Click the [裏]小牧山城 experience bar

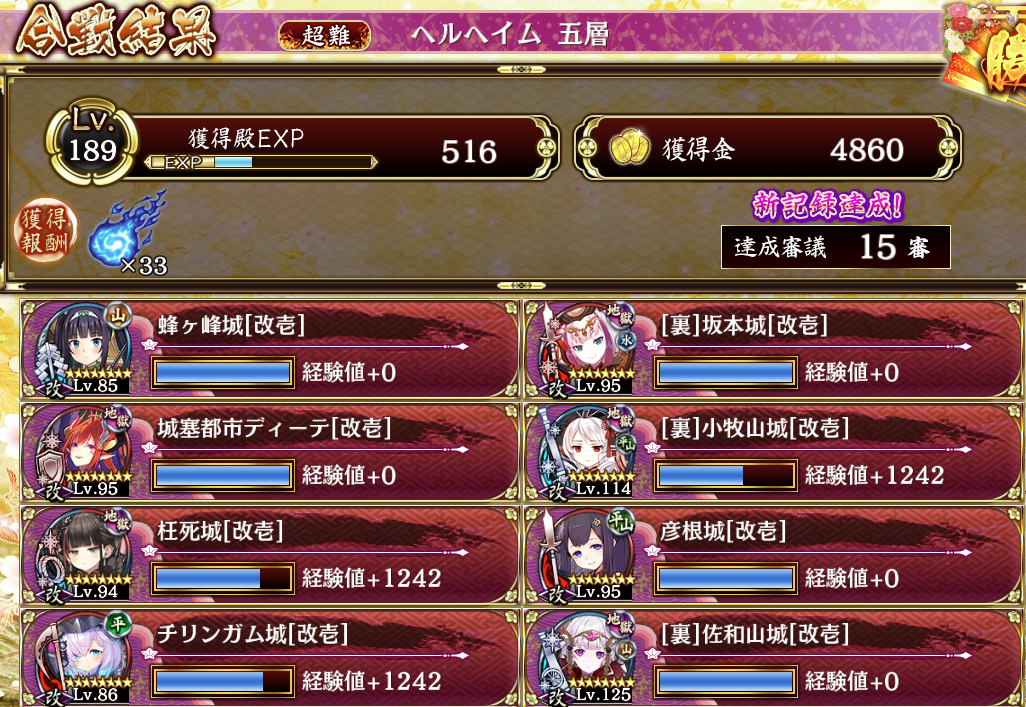click(726, 476)
